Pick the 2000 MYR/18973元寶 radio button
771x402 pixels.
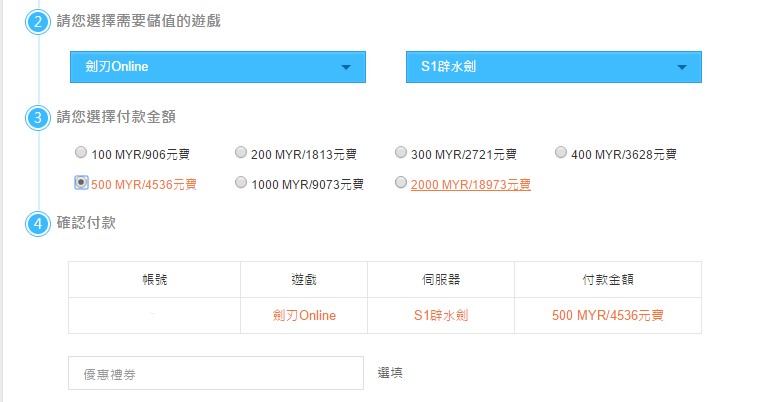(401, 182)
